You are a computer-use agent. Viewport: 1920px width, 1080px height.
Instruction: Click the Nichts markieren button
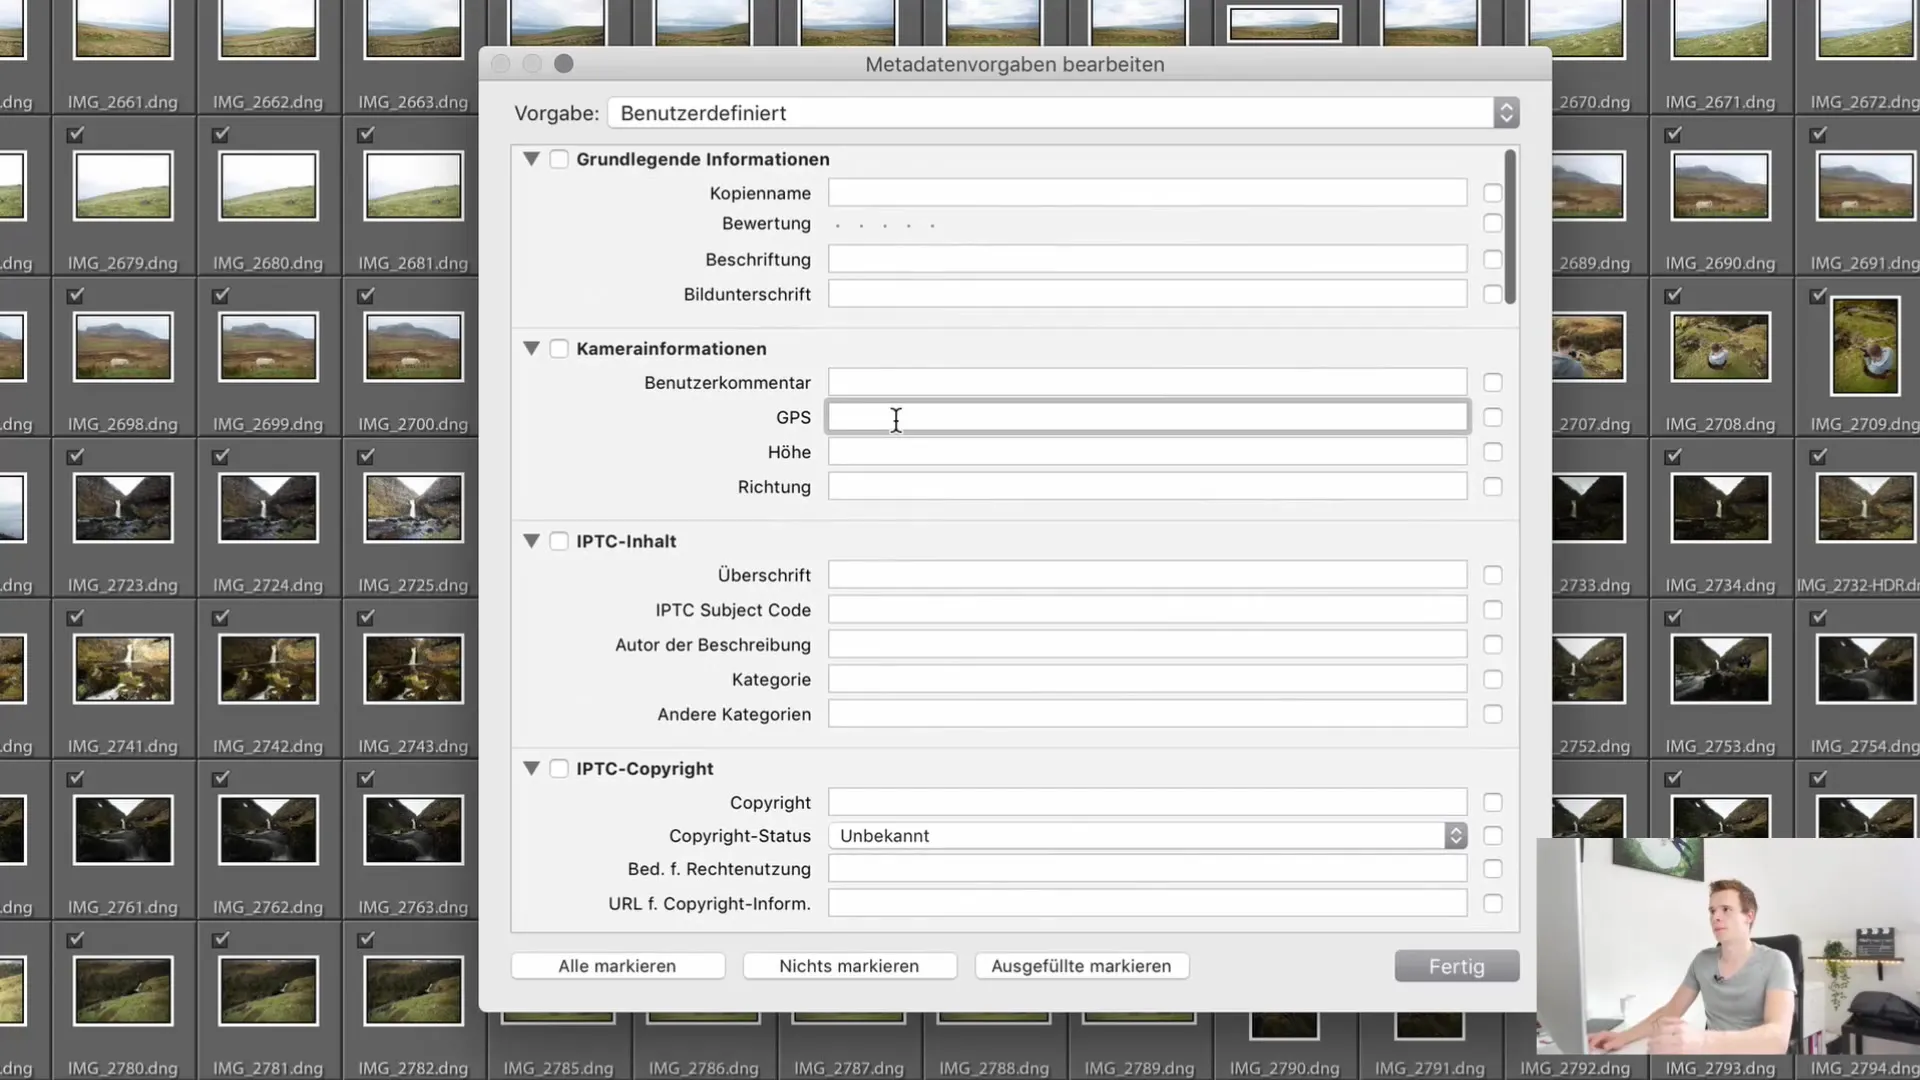849,966
